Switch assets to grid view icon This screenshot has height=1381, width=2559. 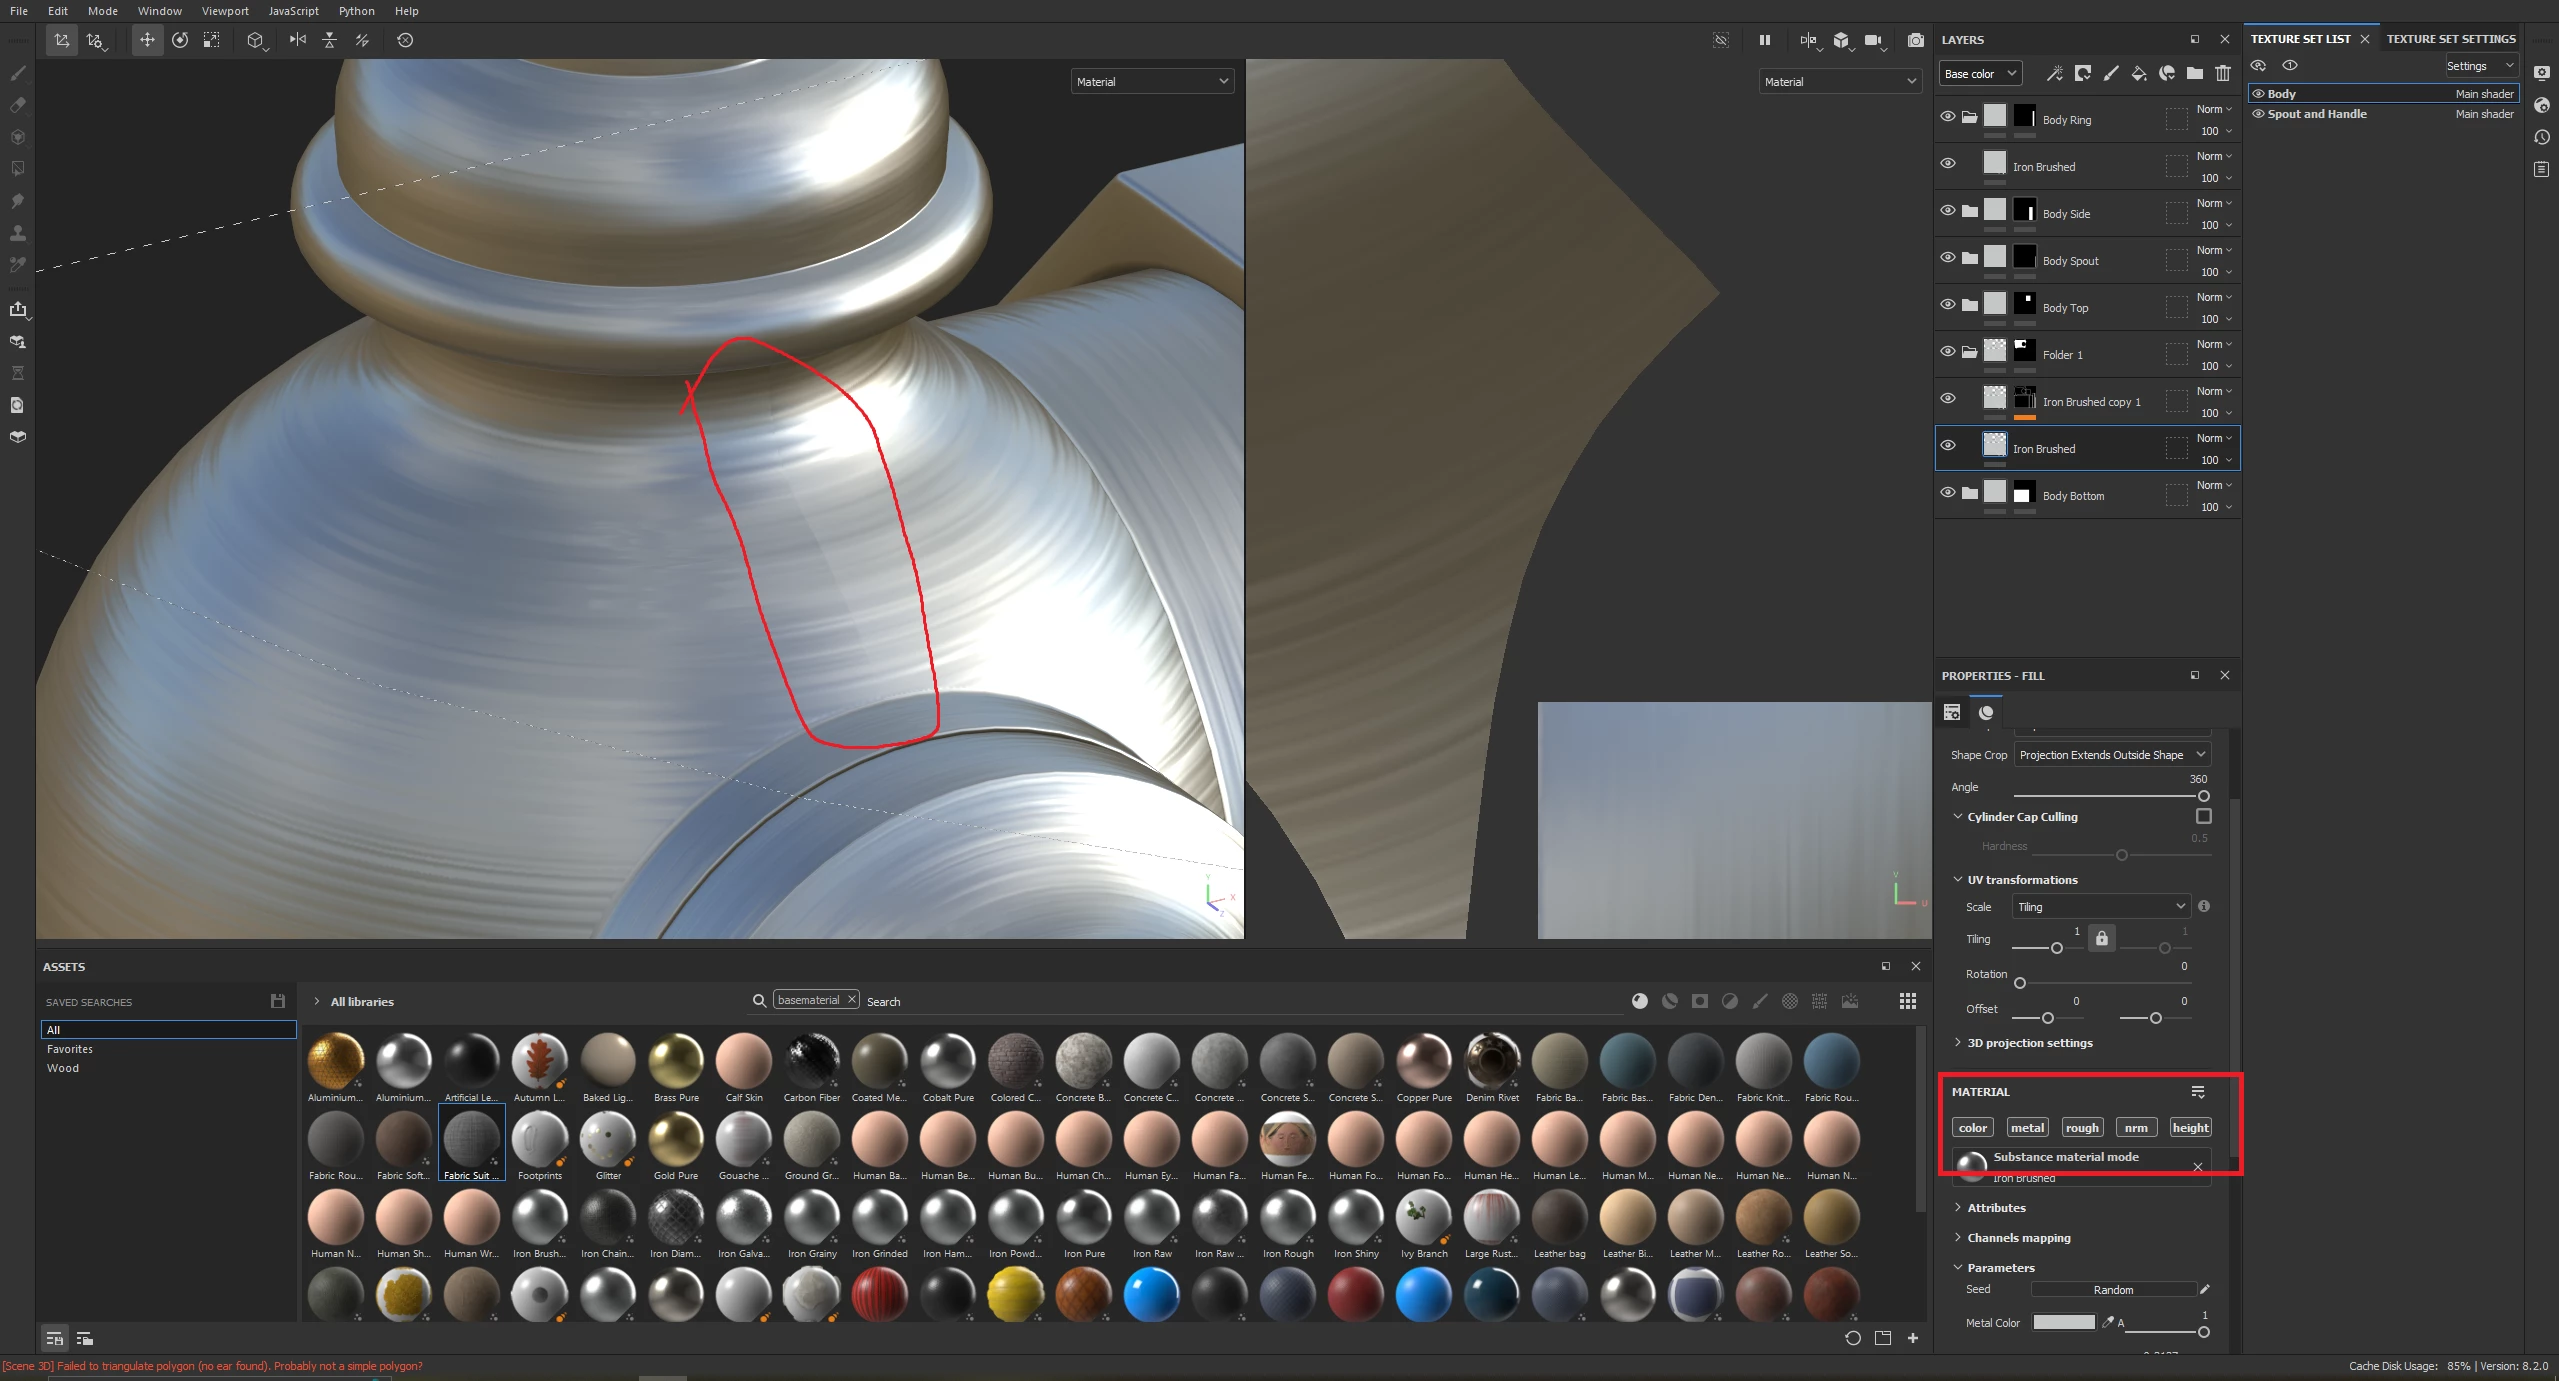pos(1907,1001)
